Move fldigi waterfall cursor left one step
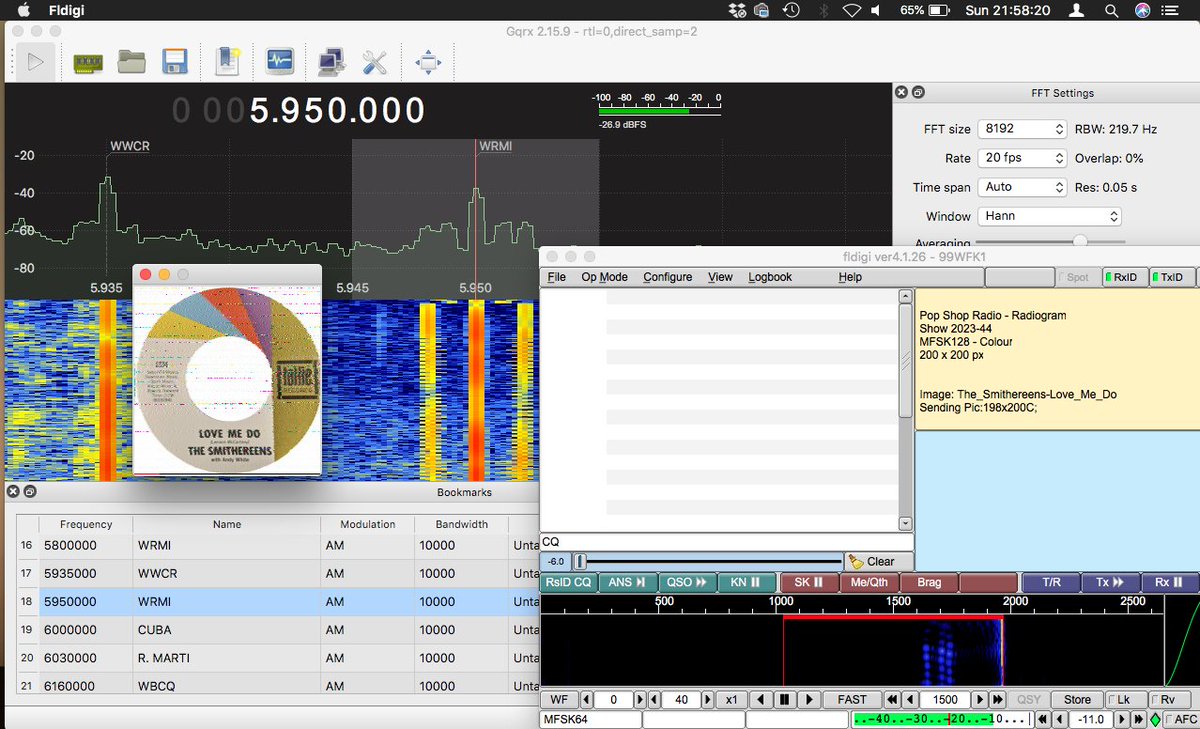The width and height of the screenshot is (1200, 729). point(762,700)
